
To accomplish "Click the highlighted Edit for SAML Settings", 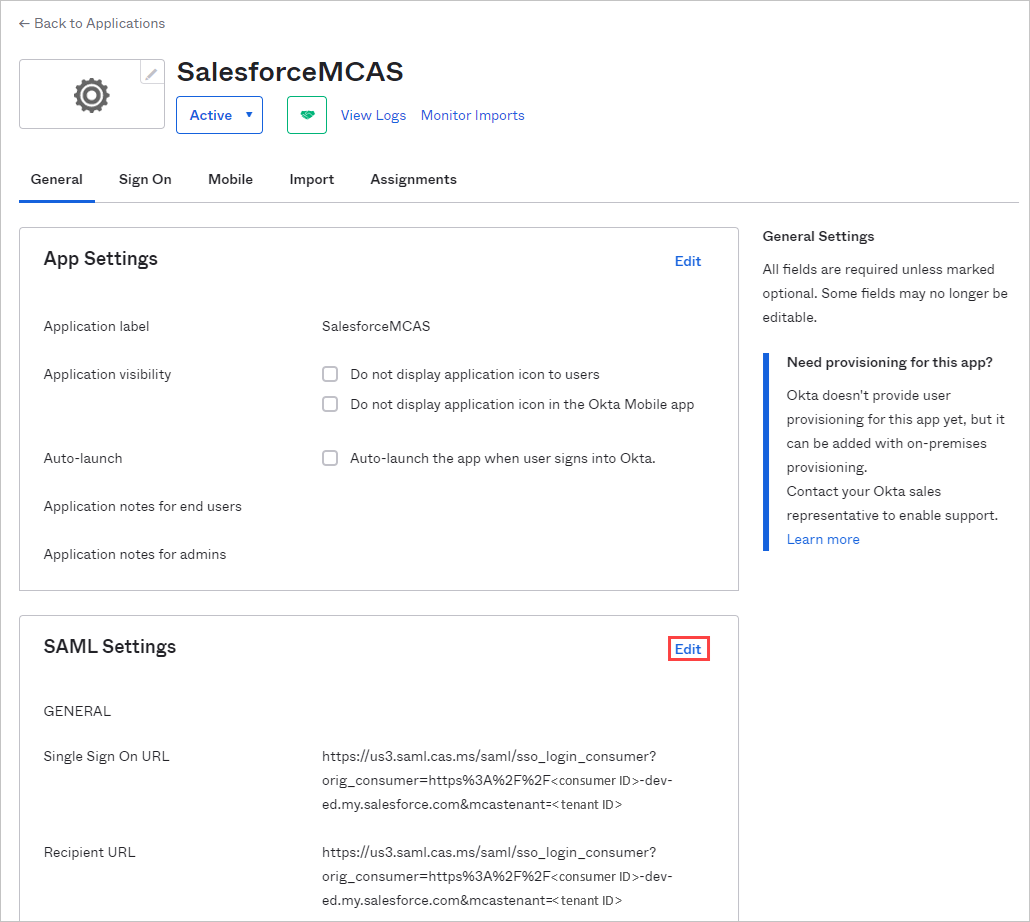I will [688, 648].
